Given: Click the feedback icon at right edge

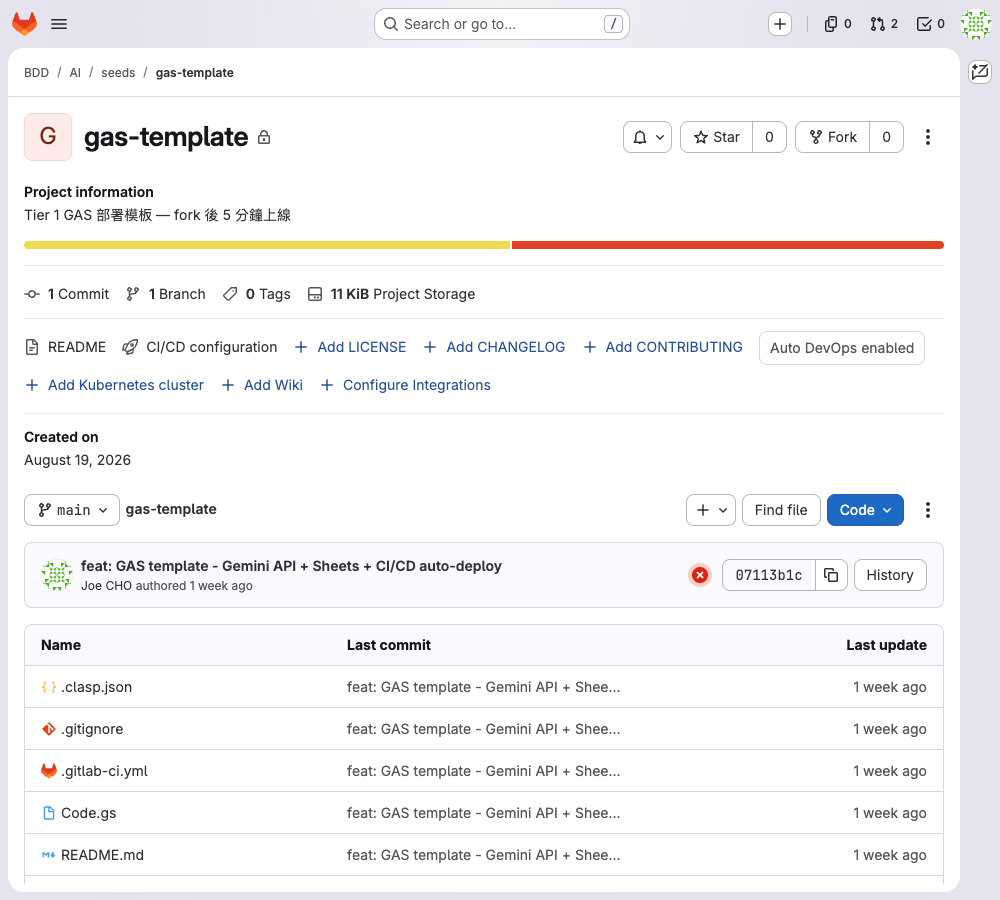Looking at the screenshot, I should tap(980, 71).
